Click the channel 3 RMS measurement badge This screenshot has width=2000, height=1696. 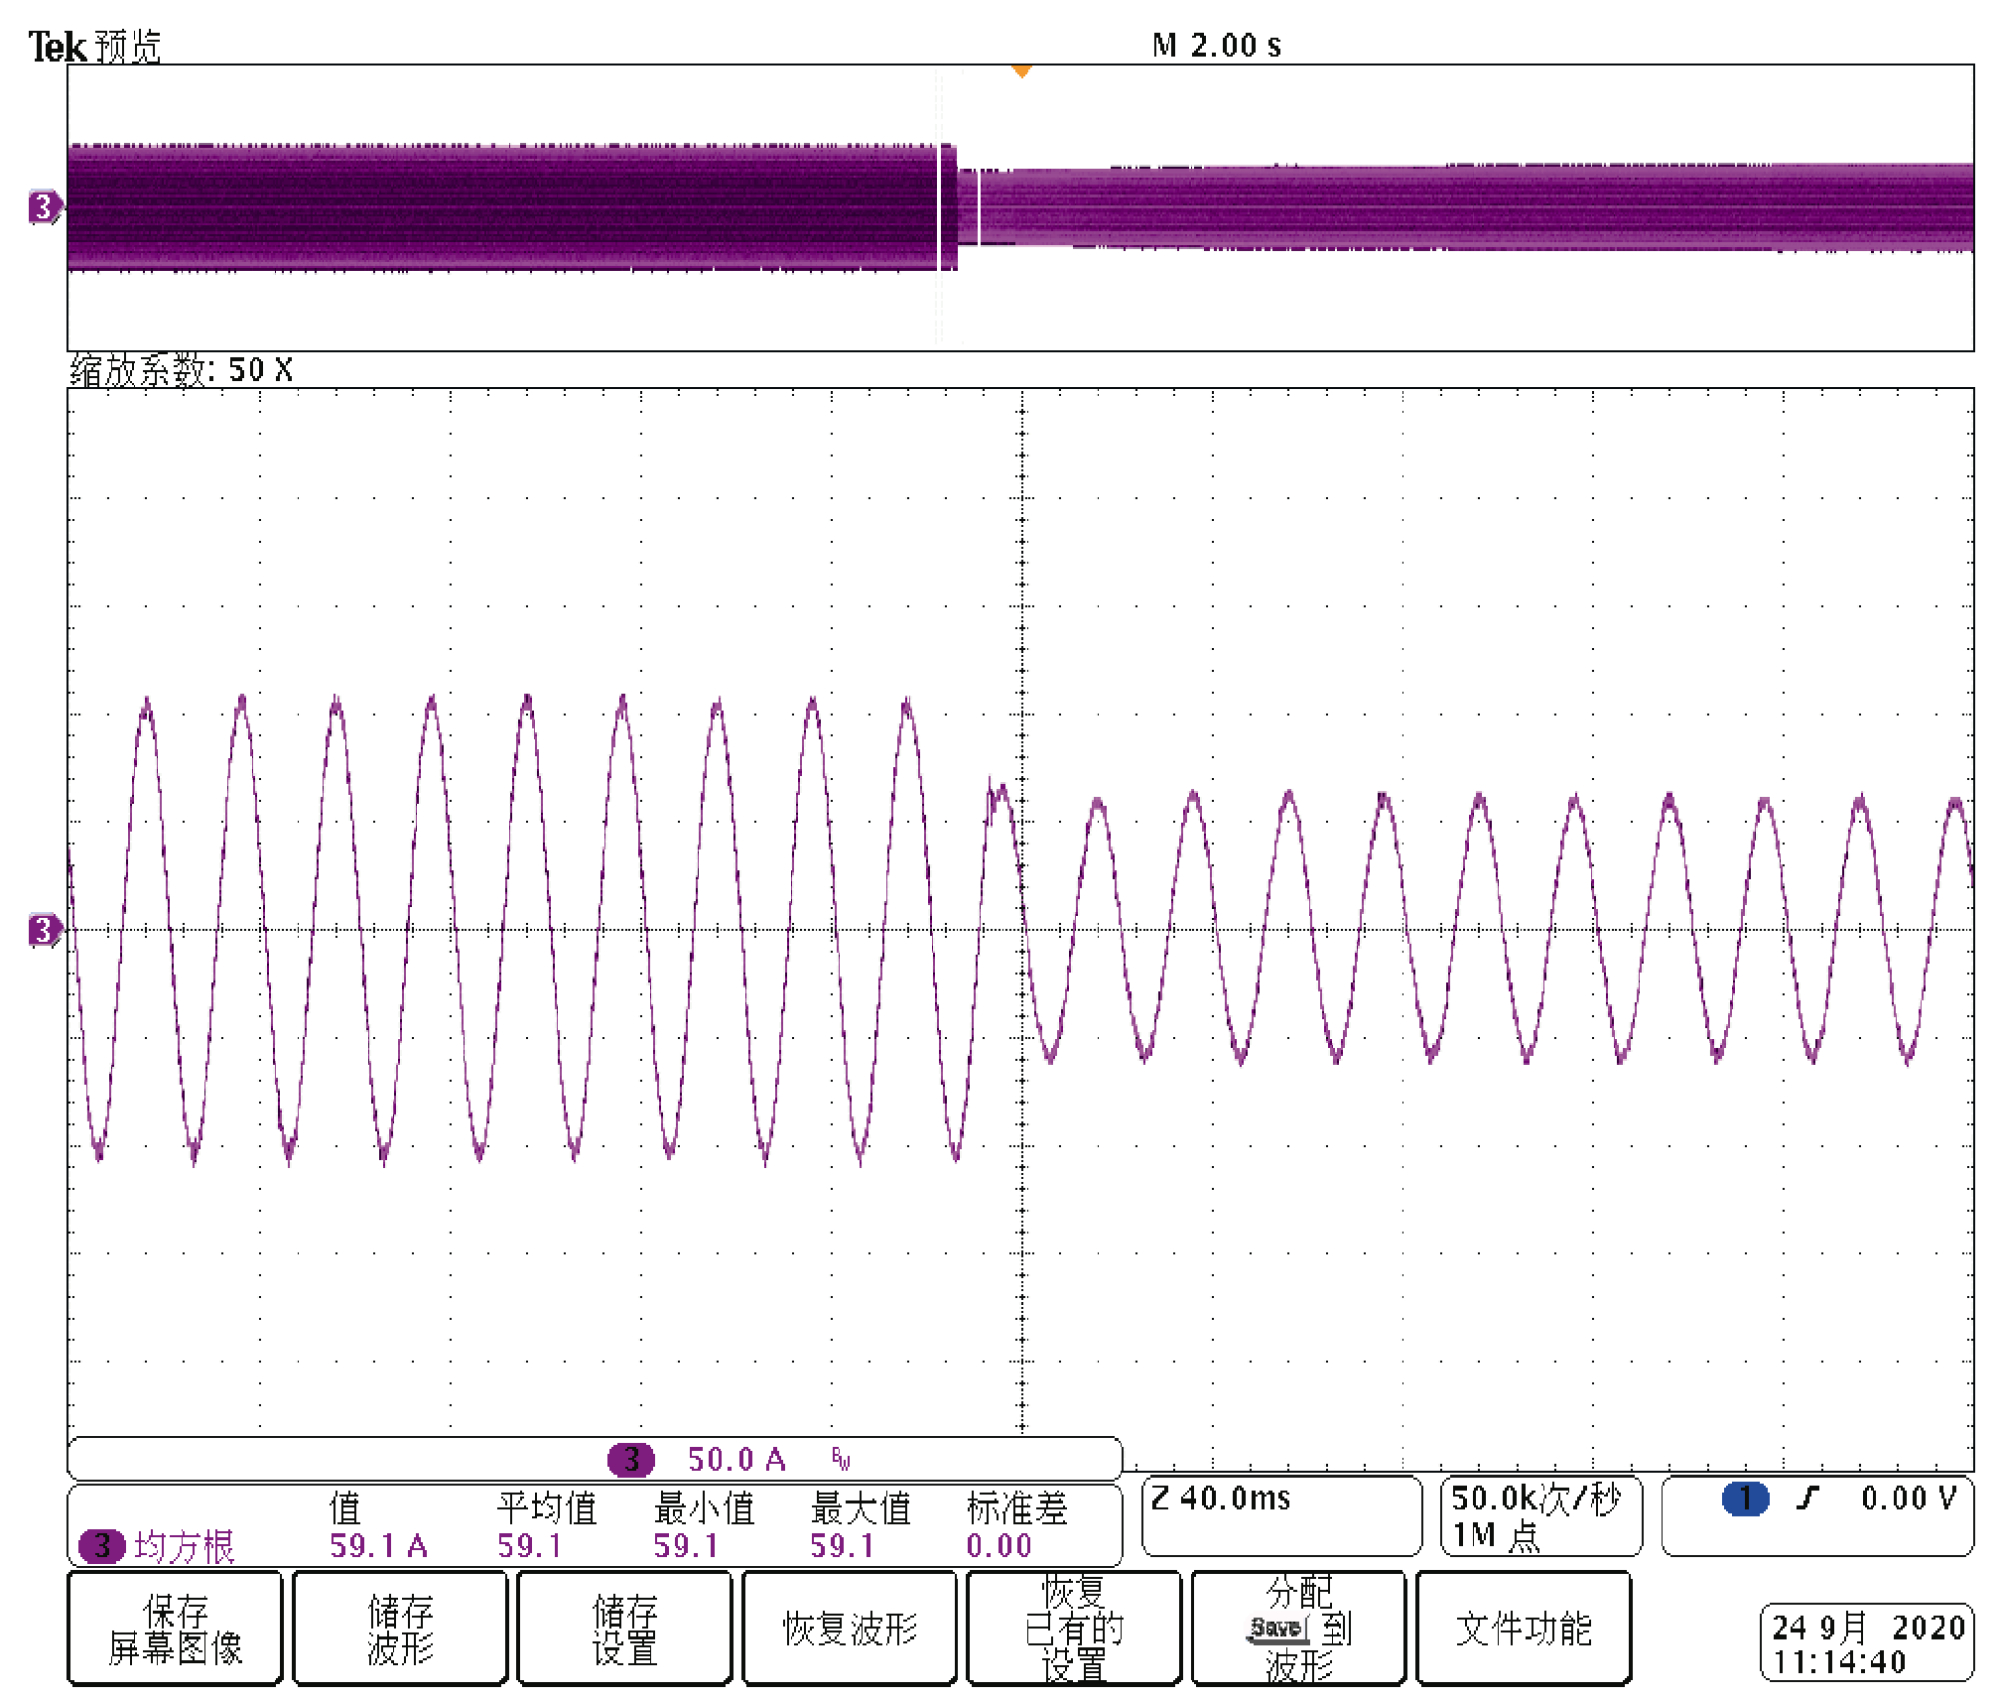click(101, 1546)
